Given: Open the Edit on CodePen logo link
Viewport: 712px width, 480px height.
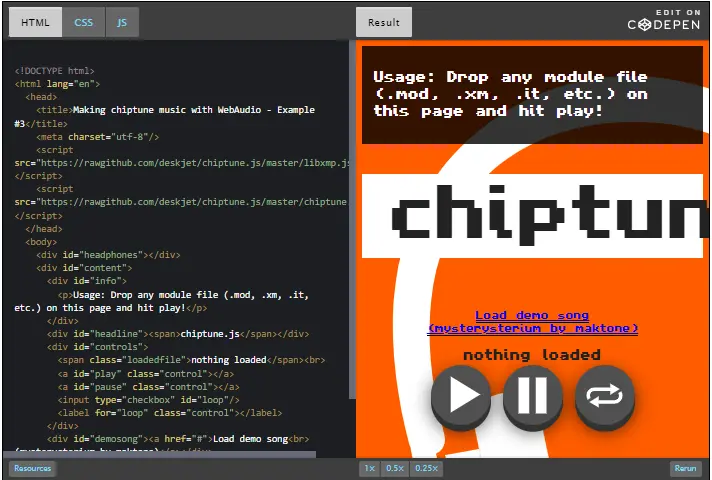Looking at the screenshot, I should point(664,20).
